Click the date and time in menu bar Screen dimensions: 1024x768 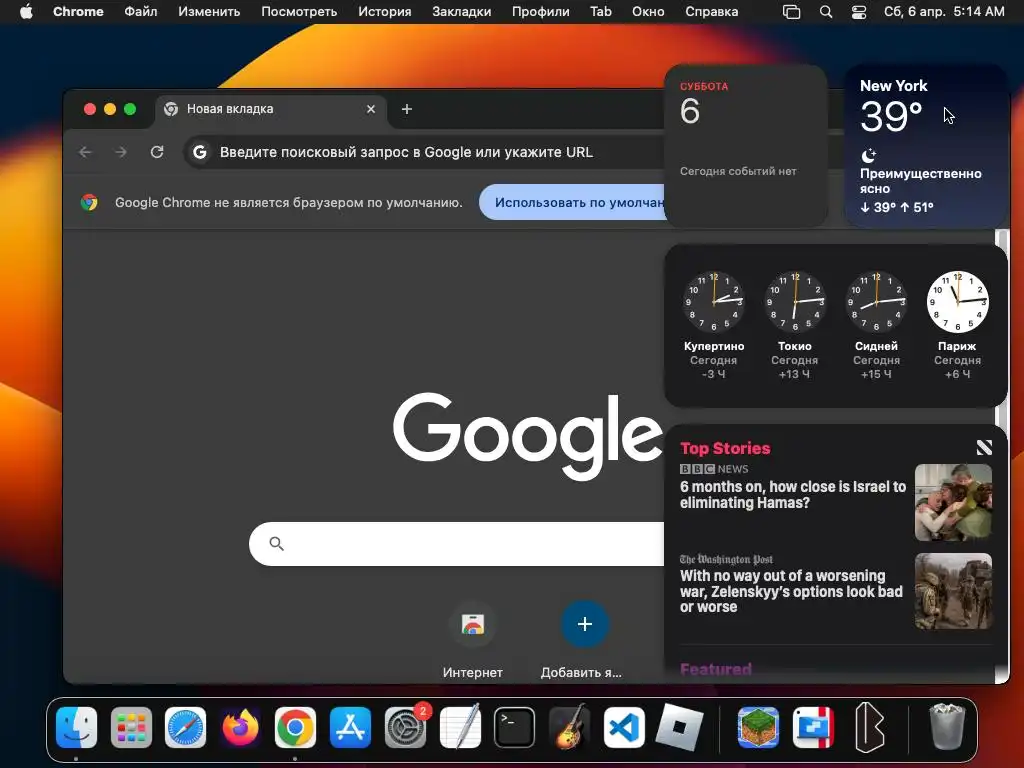pos(944,12)
